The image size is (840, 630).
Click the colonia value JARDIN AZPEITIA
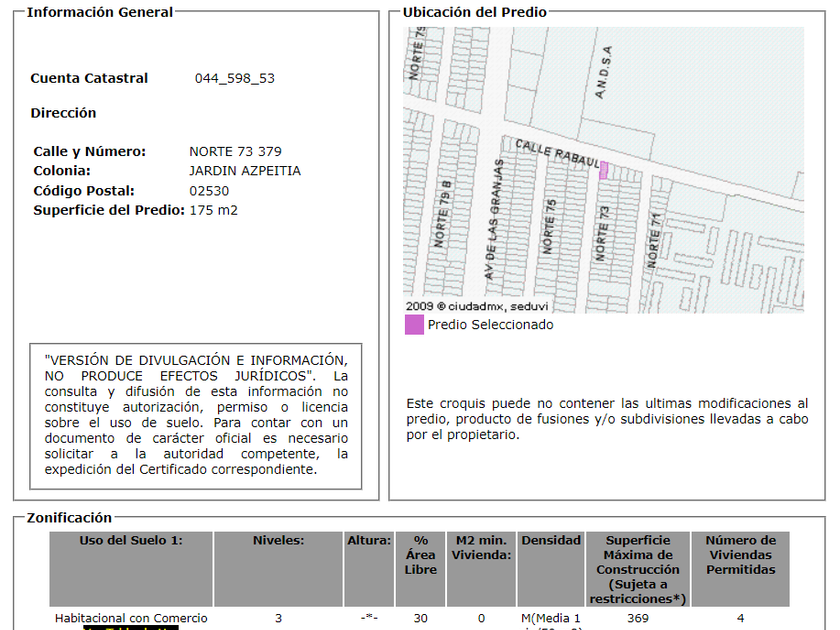click(x=245, y=171)
